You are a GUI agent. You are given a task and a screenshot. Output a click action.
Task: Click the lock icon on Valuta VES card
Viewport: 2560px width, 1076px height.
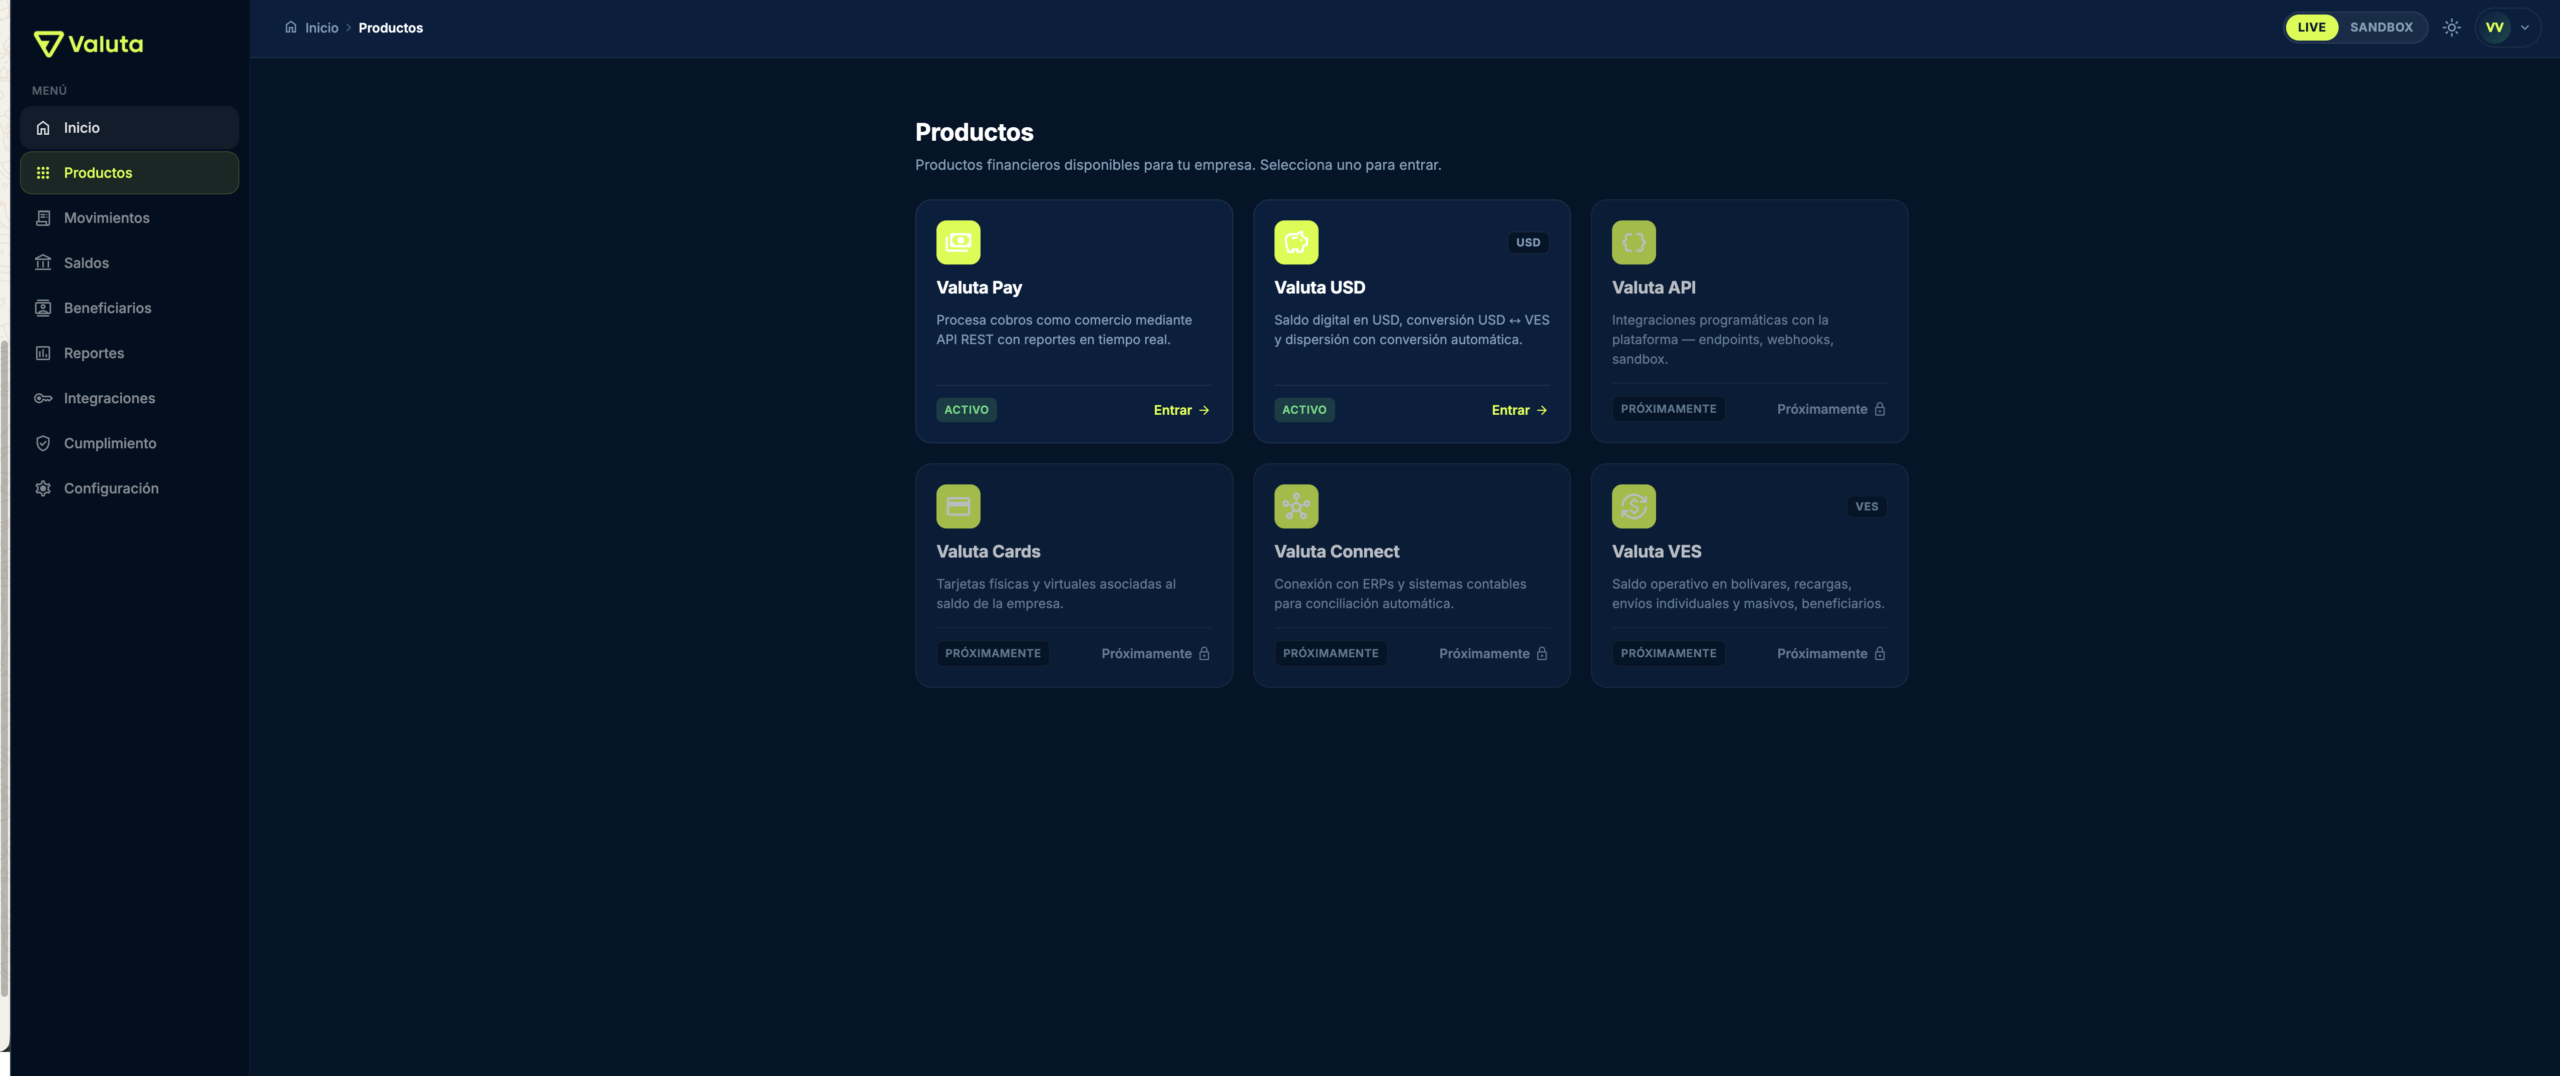pyautogui.click(x=1880, y=653)
